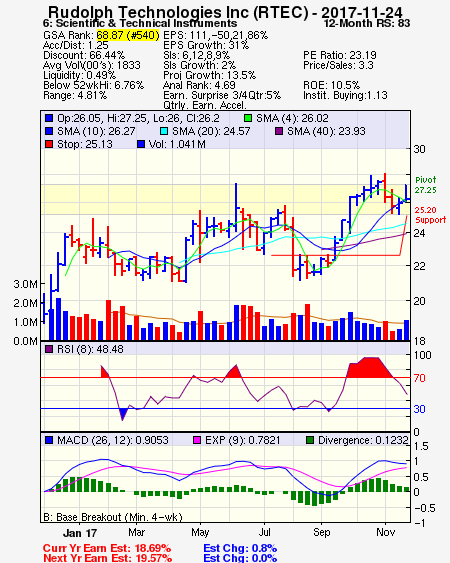Click the B: Base Breakout (Min. 4-wk) note

[113, 517]
